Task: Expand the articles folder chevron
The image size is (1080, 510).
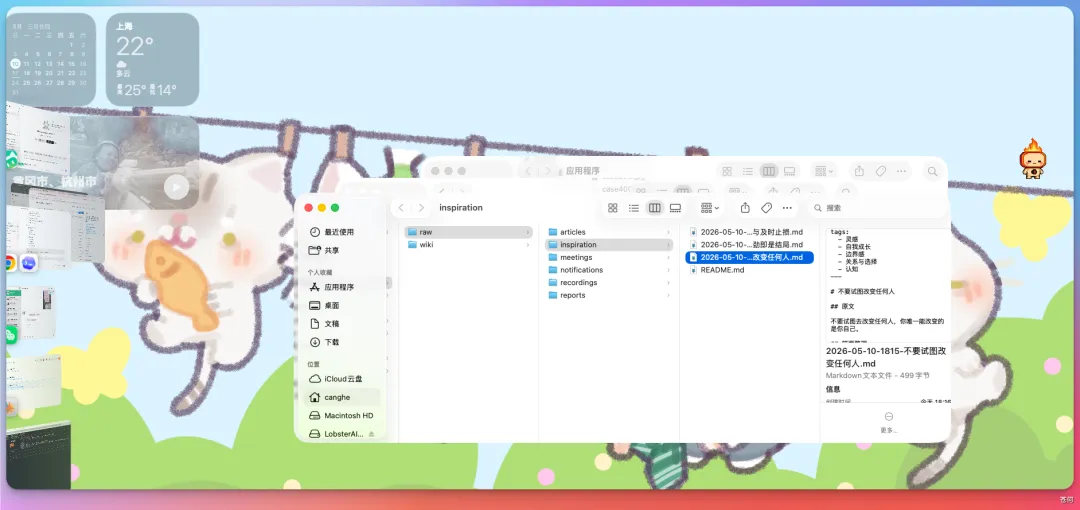Action: [x=669, y=232]
